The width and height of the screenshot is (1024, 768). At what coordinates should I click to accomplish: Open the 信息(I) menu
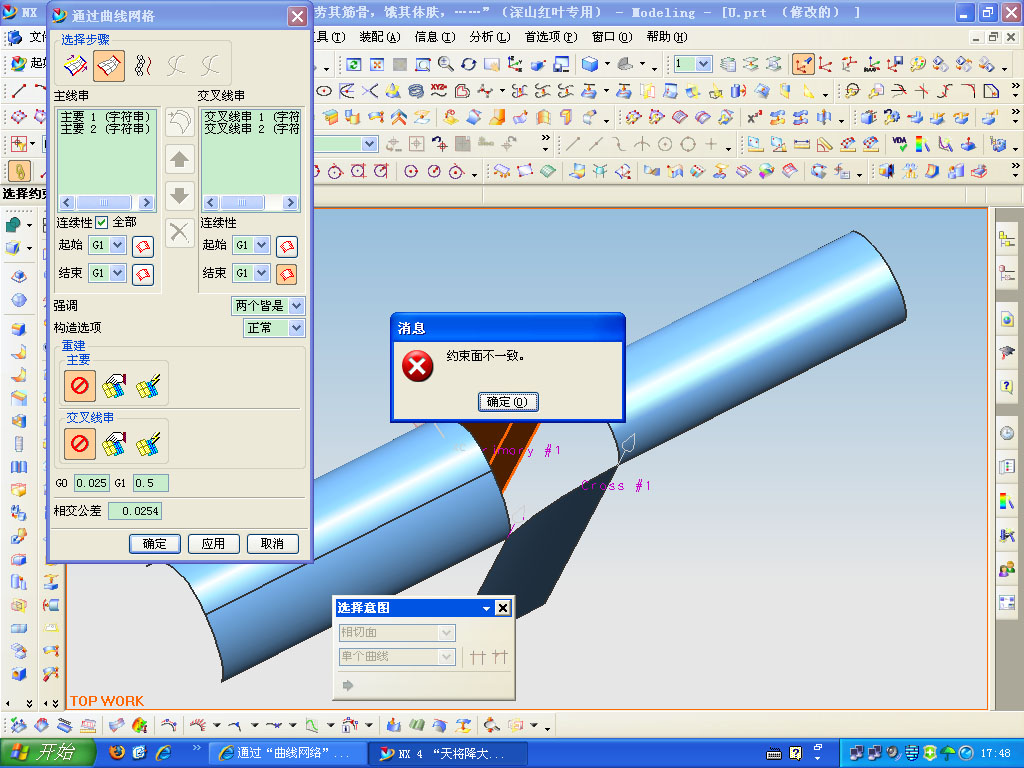(434, 37)
